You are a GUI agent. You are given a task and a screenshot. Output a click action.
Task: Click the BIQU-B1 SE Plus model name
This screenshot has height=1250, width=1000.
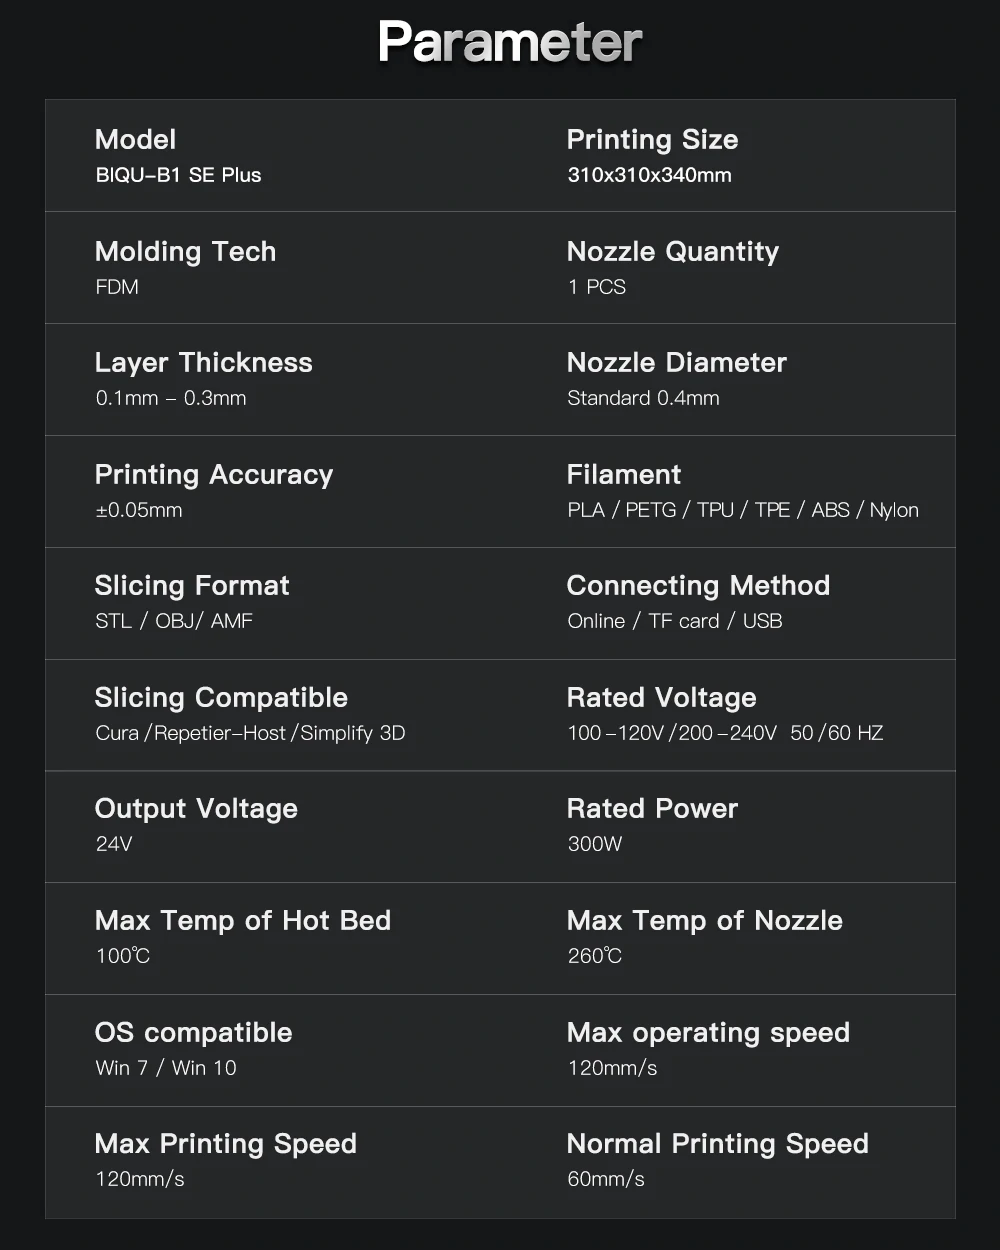178,175
